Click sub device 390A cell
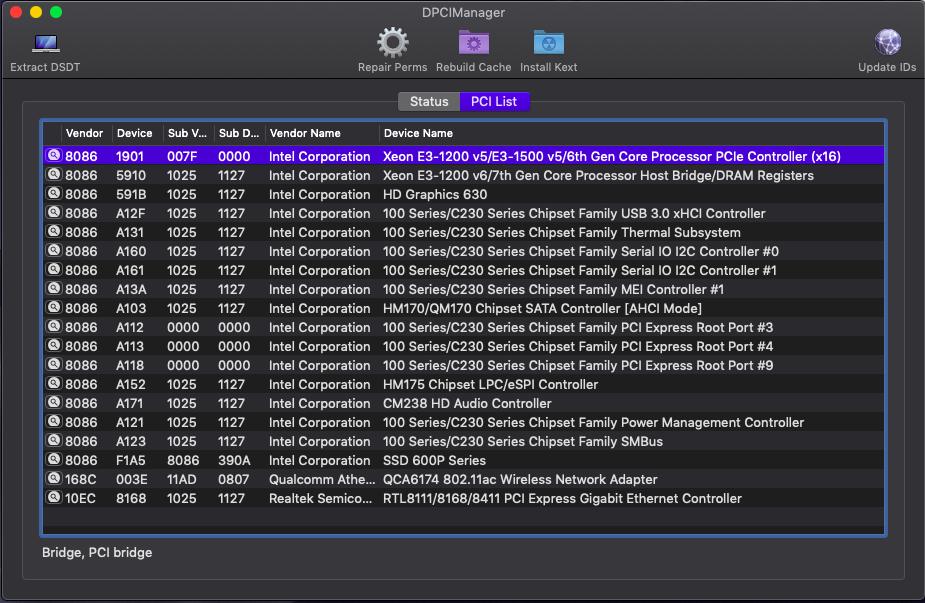Viewport: 925px width, 603px height. point(234,461)
